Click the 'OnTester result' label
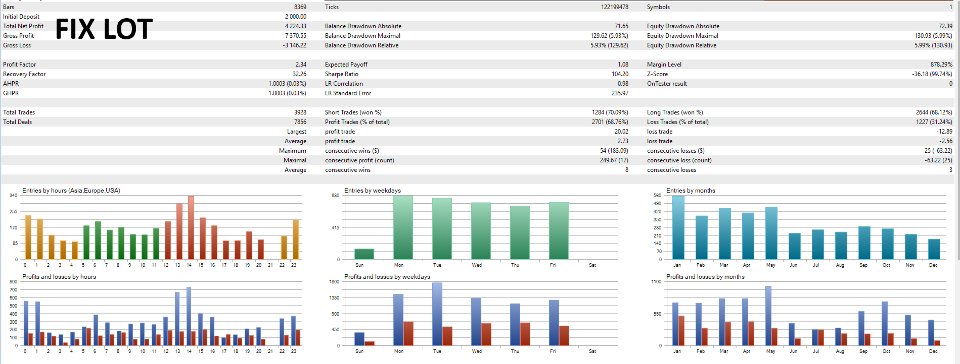 coord(666,83)
